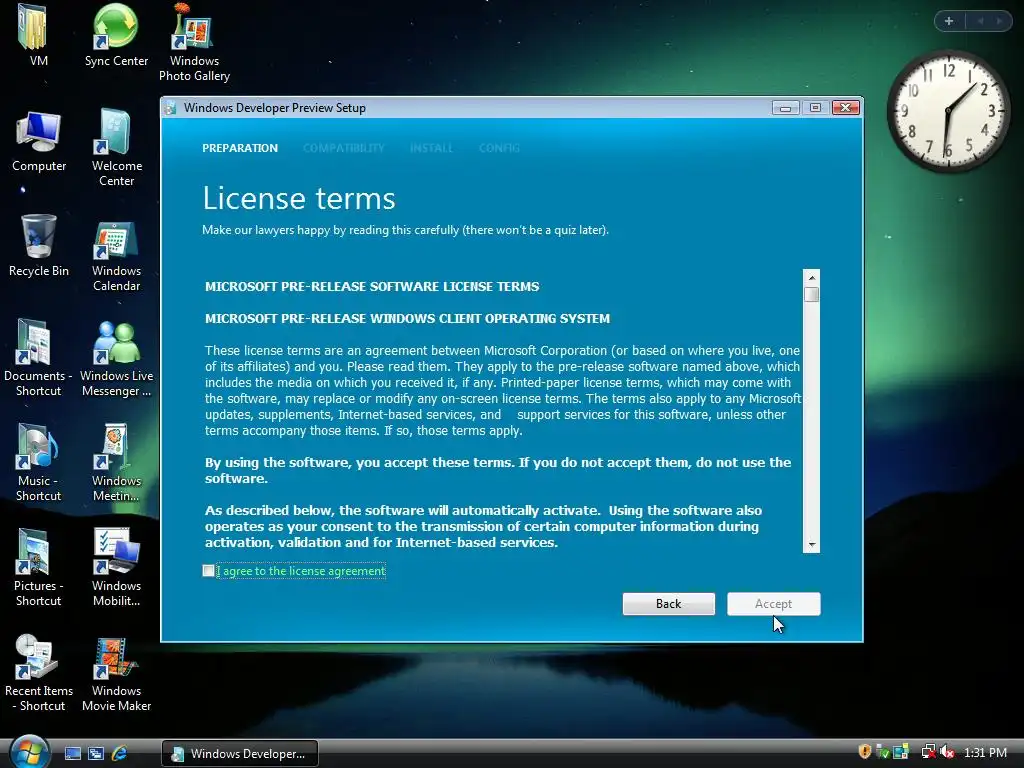
Task: Click the Accept button
Action: click(773, 604)
